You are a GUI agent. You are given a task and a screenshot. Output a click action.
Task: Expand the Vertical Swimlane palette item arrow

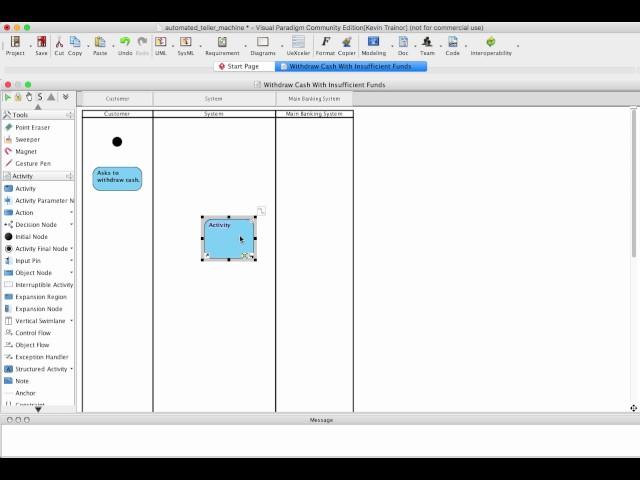pyautogui.click(x=71, y=320)
